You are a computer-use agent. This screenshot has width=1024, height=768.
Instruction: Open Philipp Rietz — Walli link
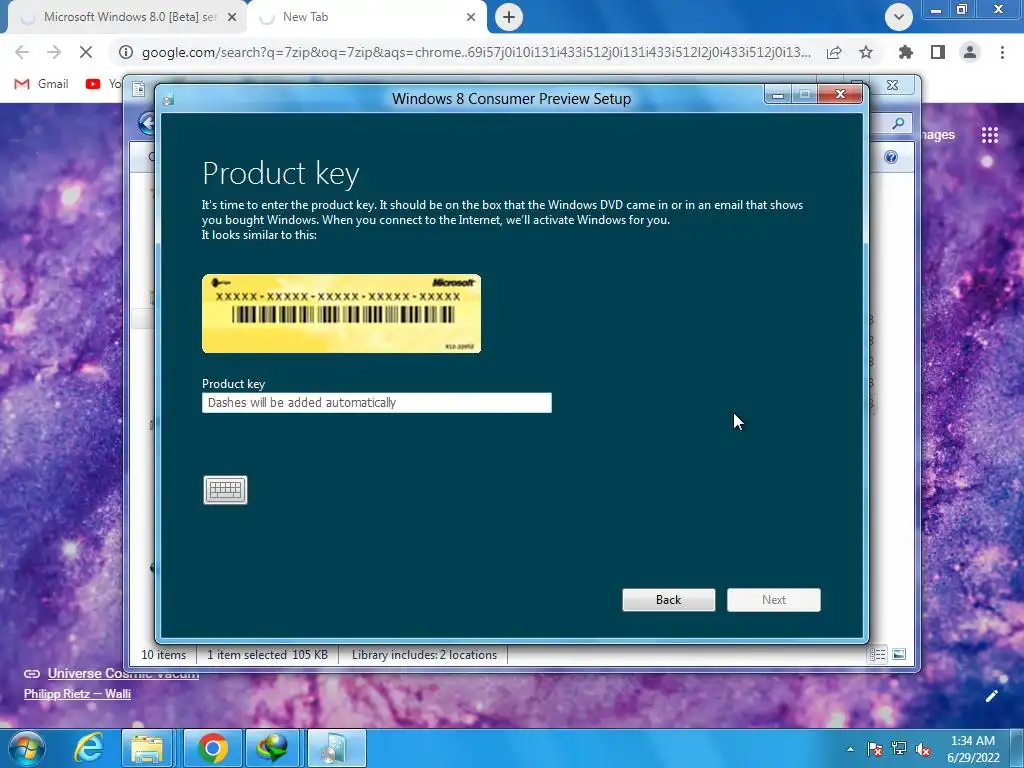coord(77,694)
